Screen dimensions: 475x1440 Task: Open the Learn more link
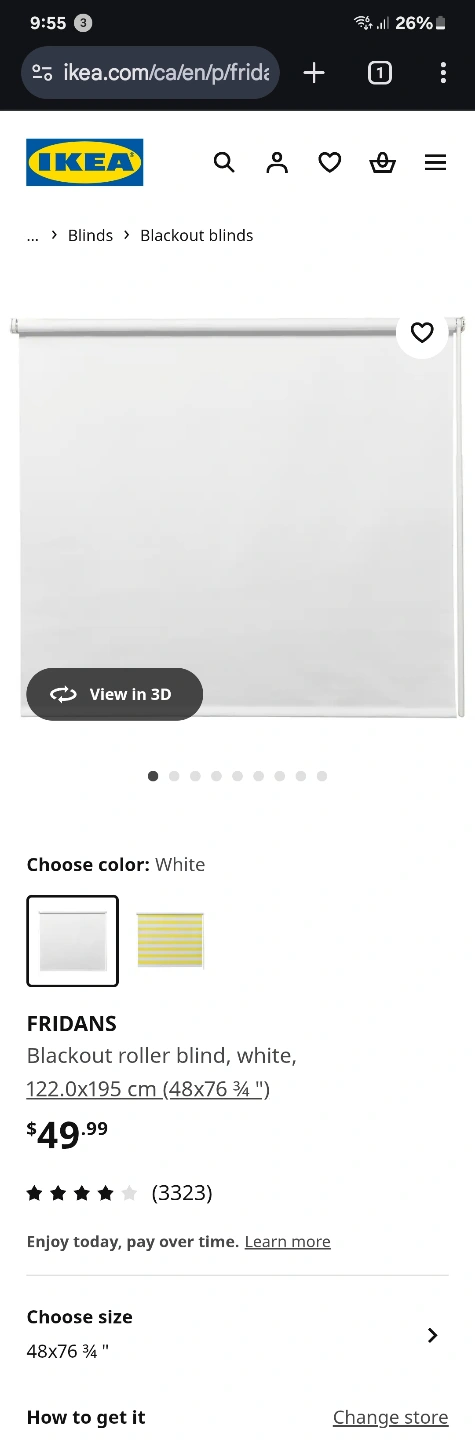tap(287, 1242)
